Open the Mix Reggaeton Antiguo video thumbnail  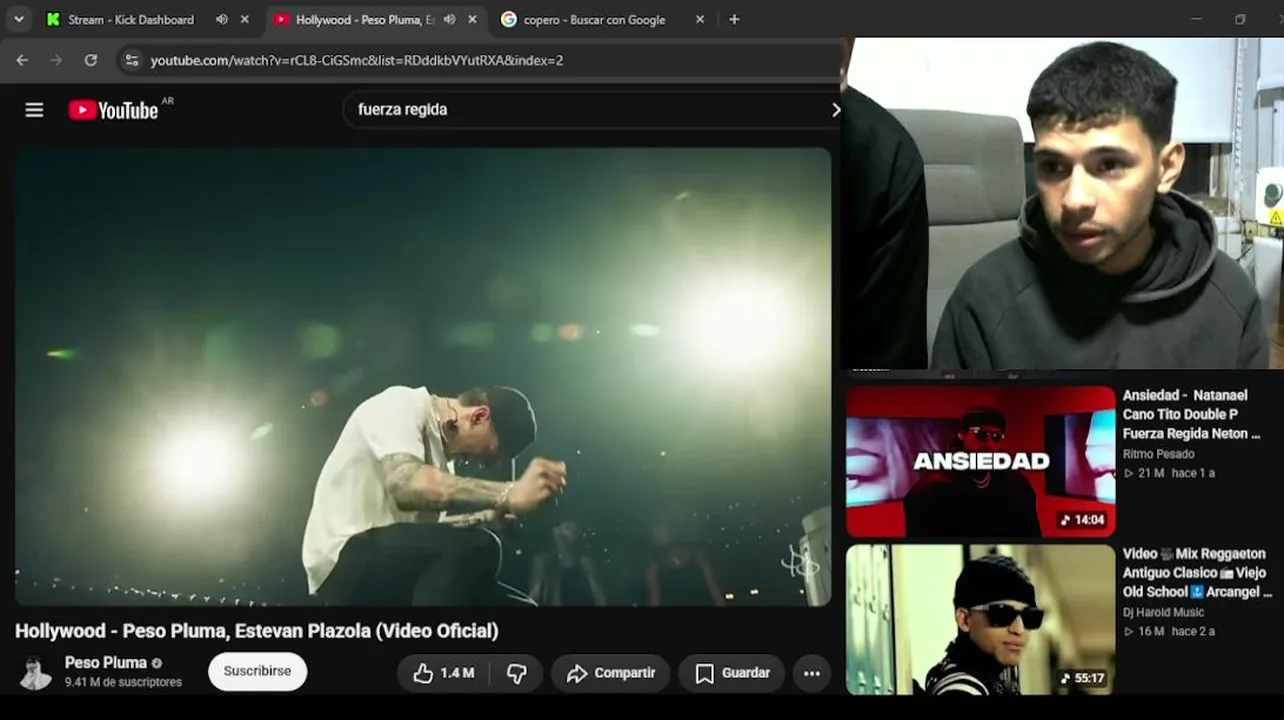click(980, 619)
